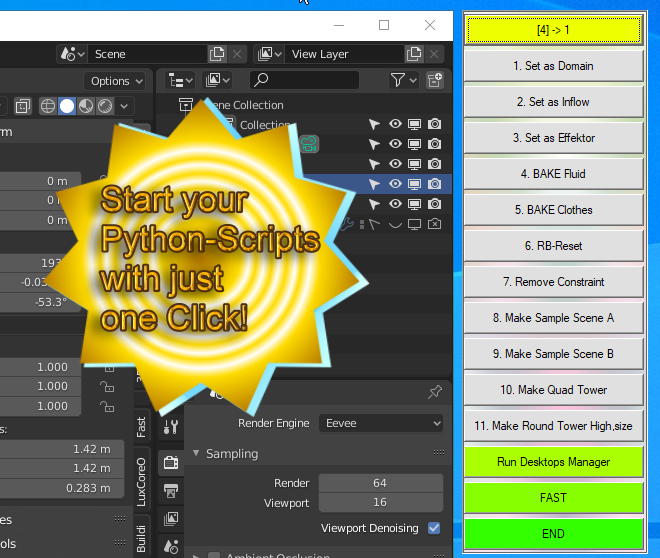Open the Output properties tab

[x=170, y=491]
